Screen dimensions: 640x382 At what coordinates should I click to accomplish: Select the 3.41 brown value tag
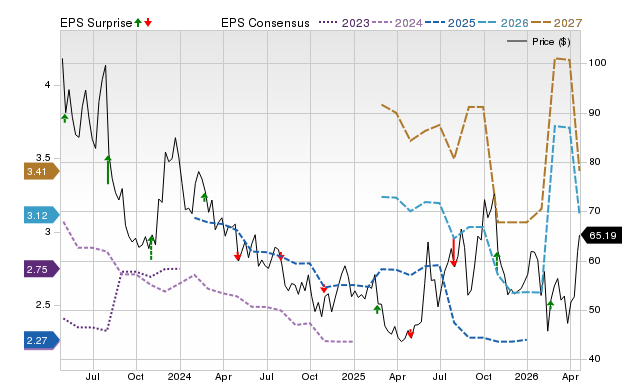point(42,171)
